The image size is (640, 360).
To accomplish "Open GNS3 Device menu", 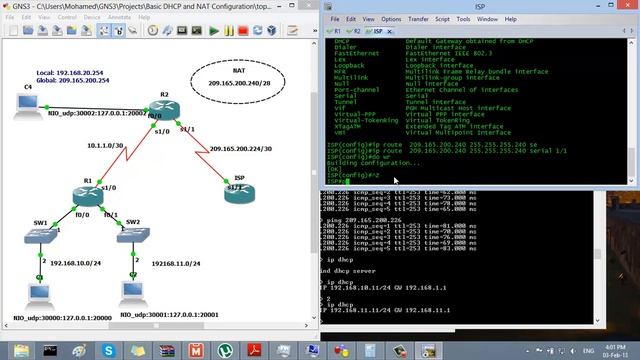I will (92, 17).
